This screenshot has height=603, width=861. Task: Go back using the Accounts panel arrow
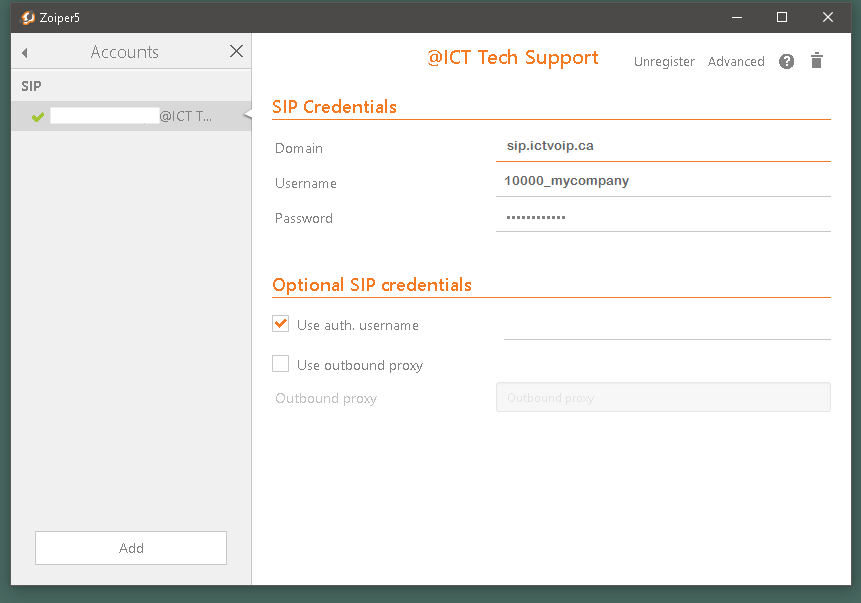point(24,53)
